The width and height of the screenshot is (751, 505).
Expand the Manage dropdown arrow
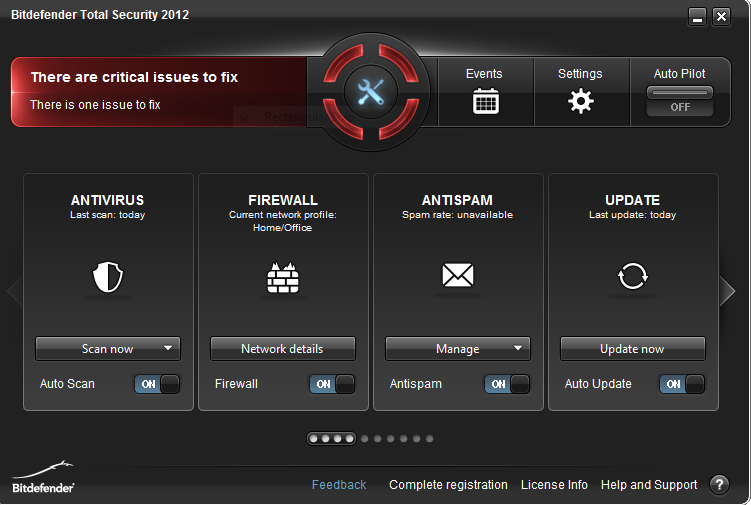pyautogui.click(x=518, y=348)
